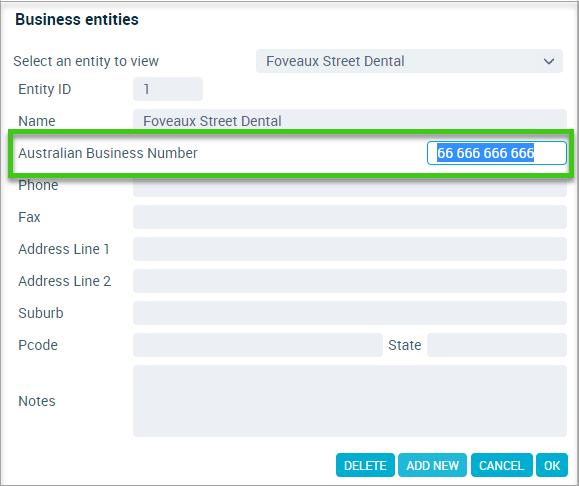The height and width of the screenshot is (486, 579).
Task: Delete the entity with the DELETE button
Action: pos(365,465)
